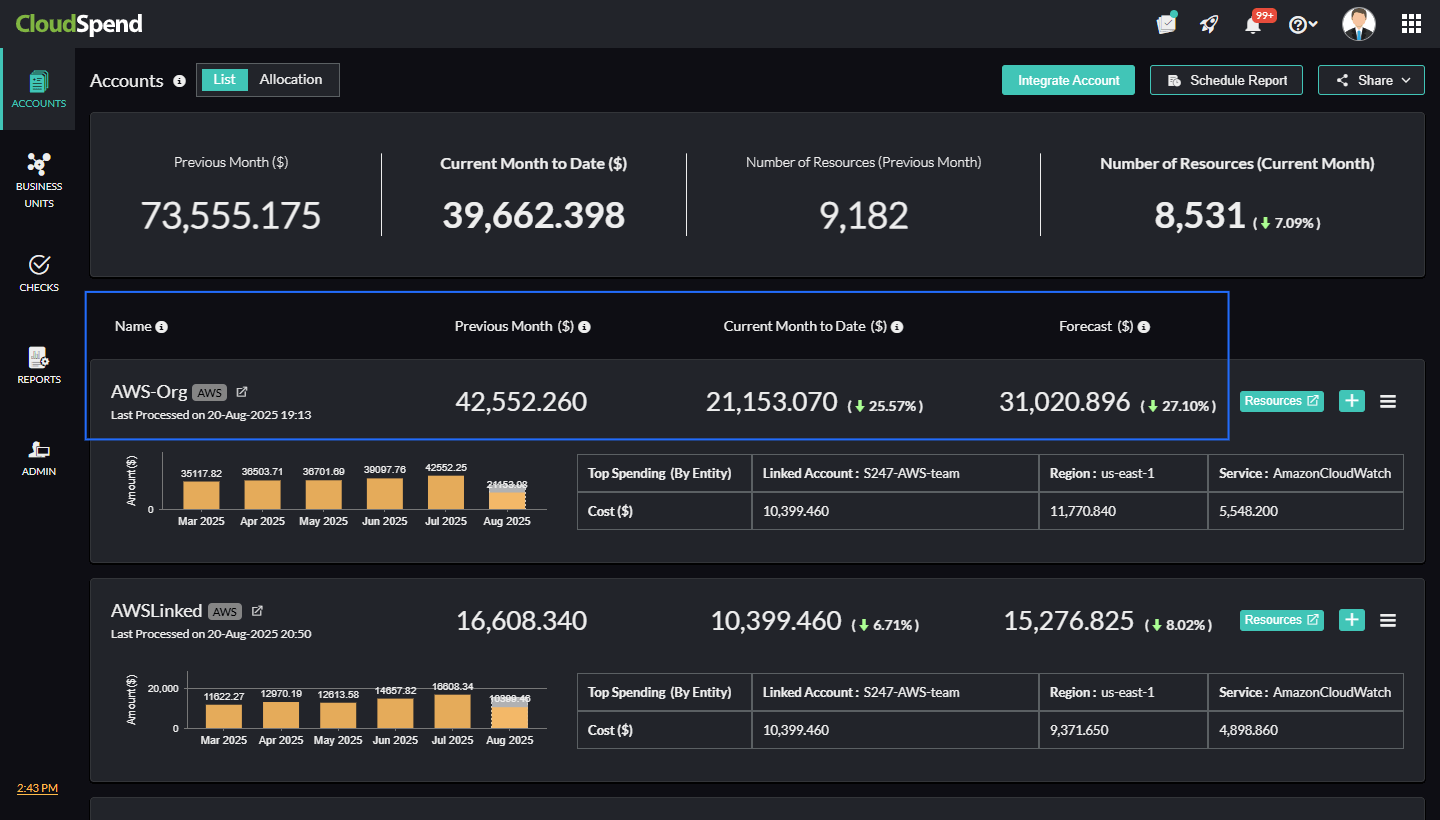
Task: Click the Schedule Report button
Action: 1226,80
